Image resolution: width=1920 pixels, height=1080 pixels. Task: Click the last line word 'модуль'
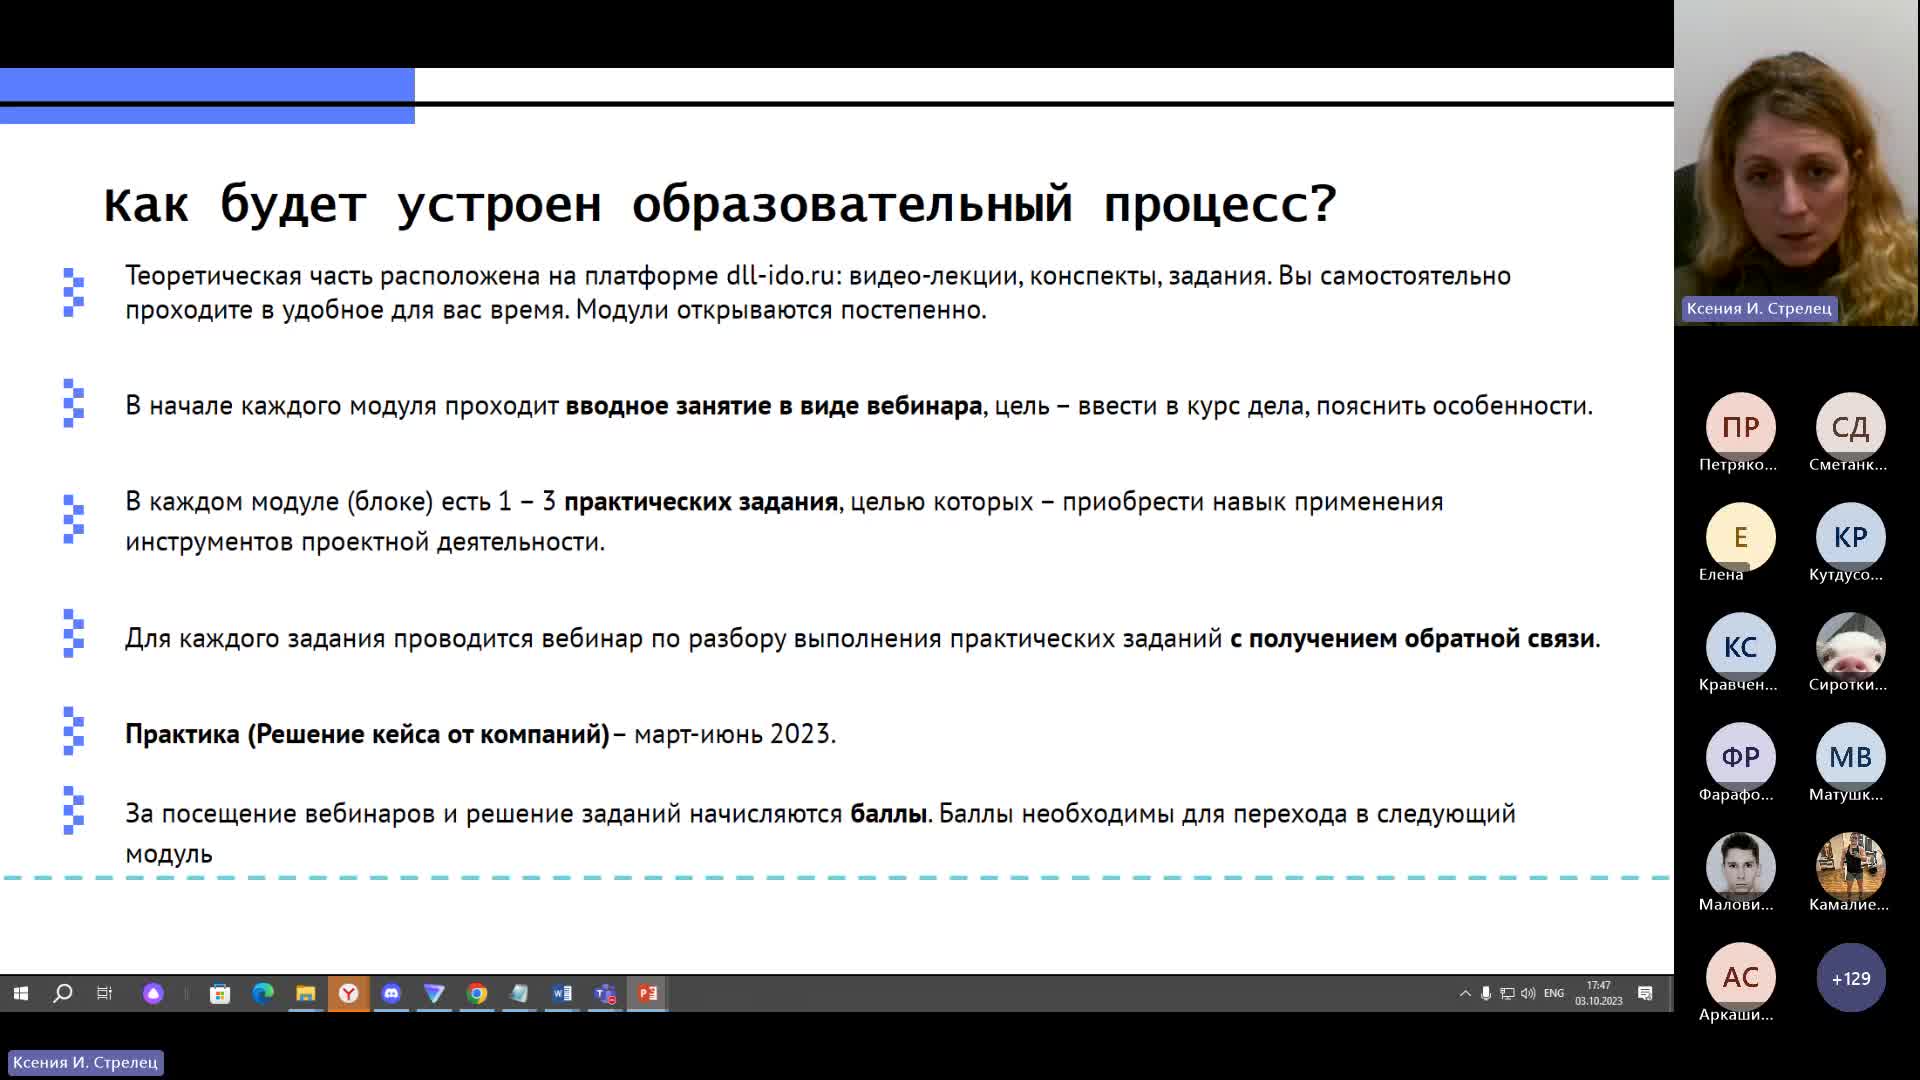coord(169,855)
